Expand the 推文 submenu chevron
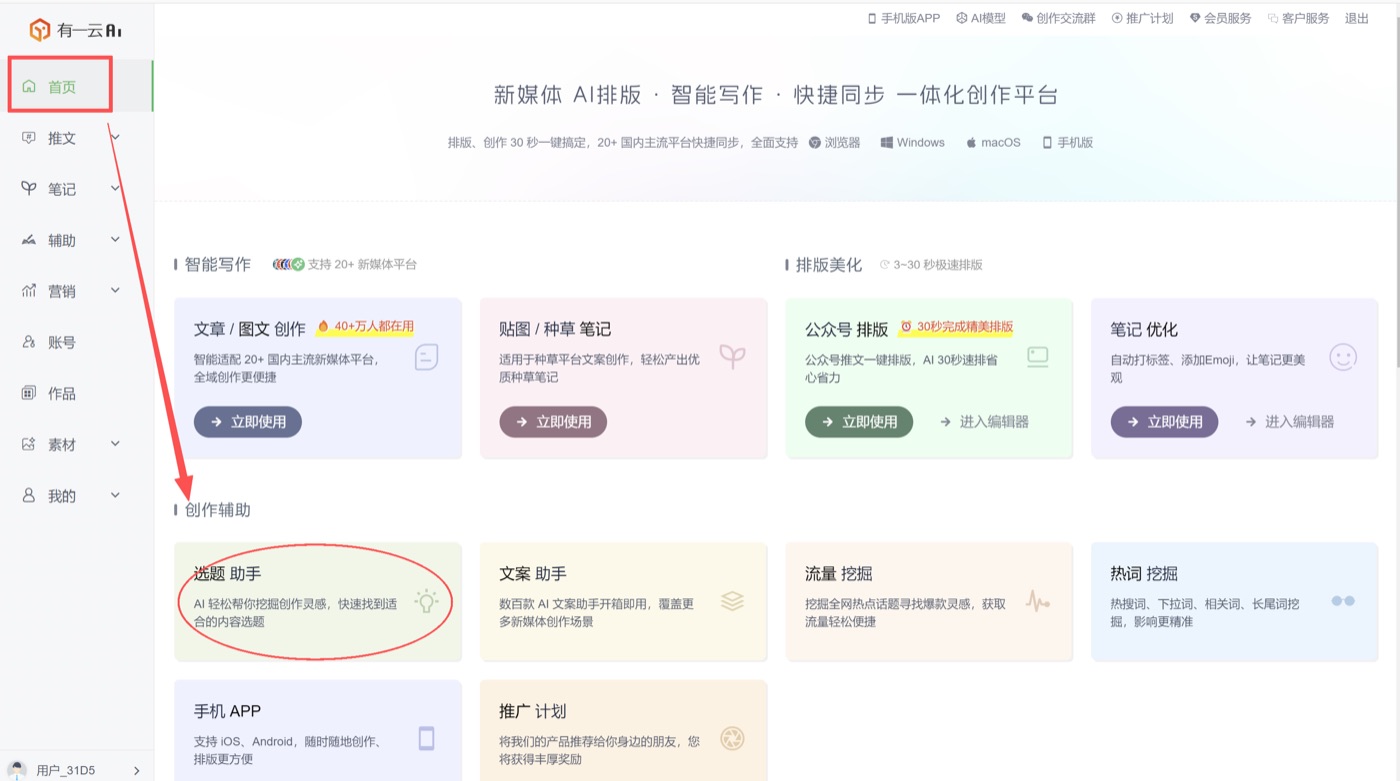 [115, 138]
